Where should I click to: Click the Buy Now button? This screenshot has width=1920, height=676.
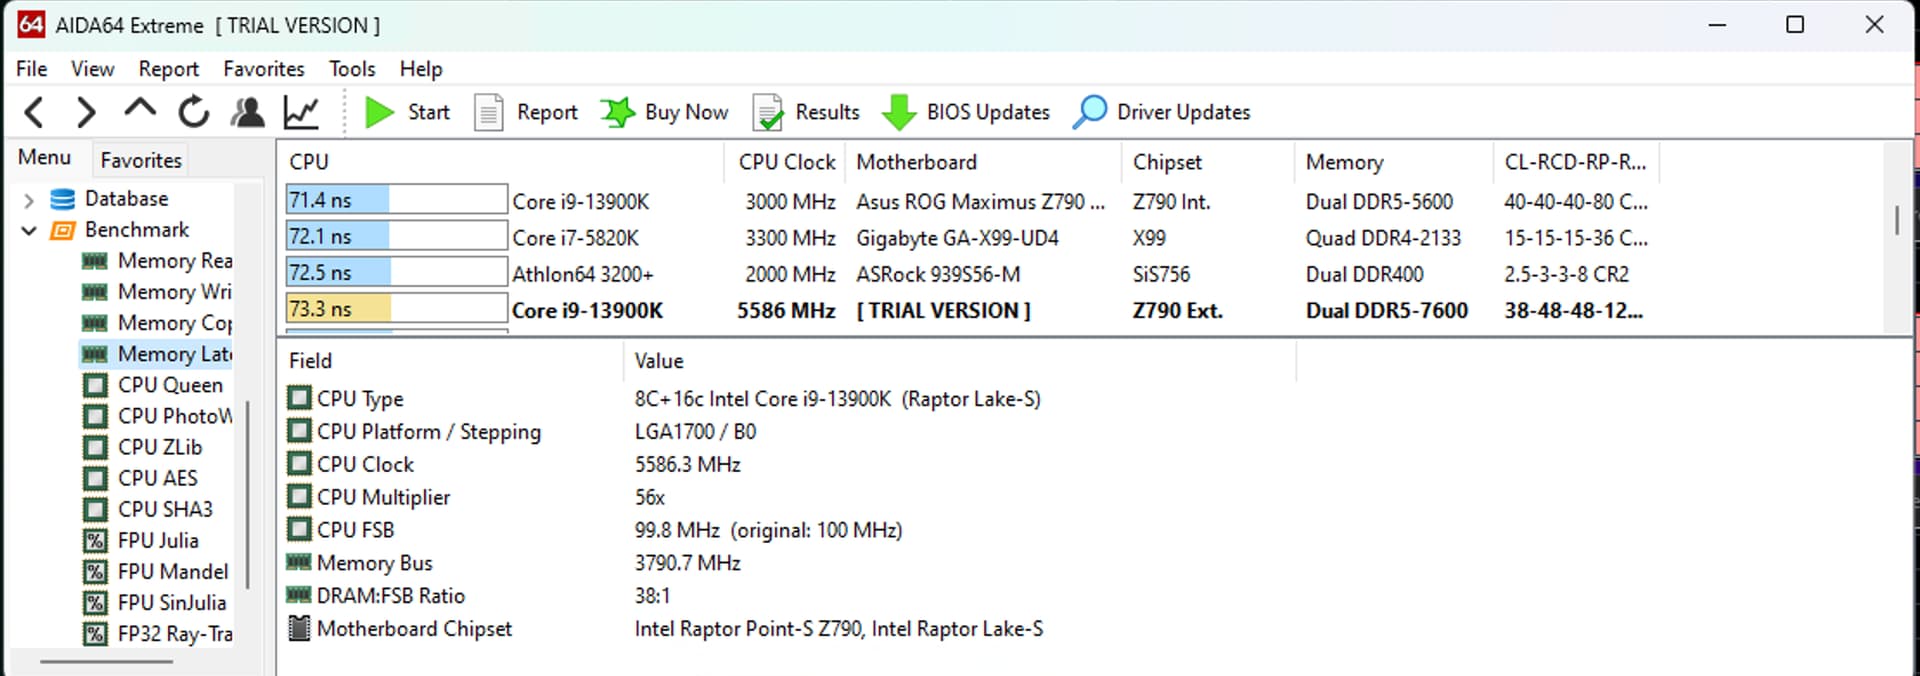click(x=665, y=112)
